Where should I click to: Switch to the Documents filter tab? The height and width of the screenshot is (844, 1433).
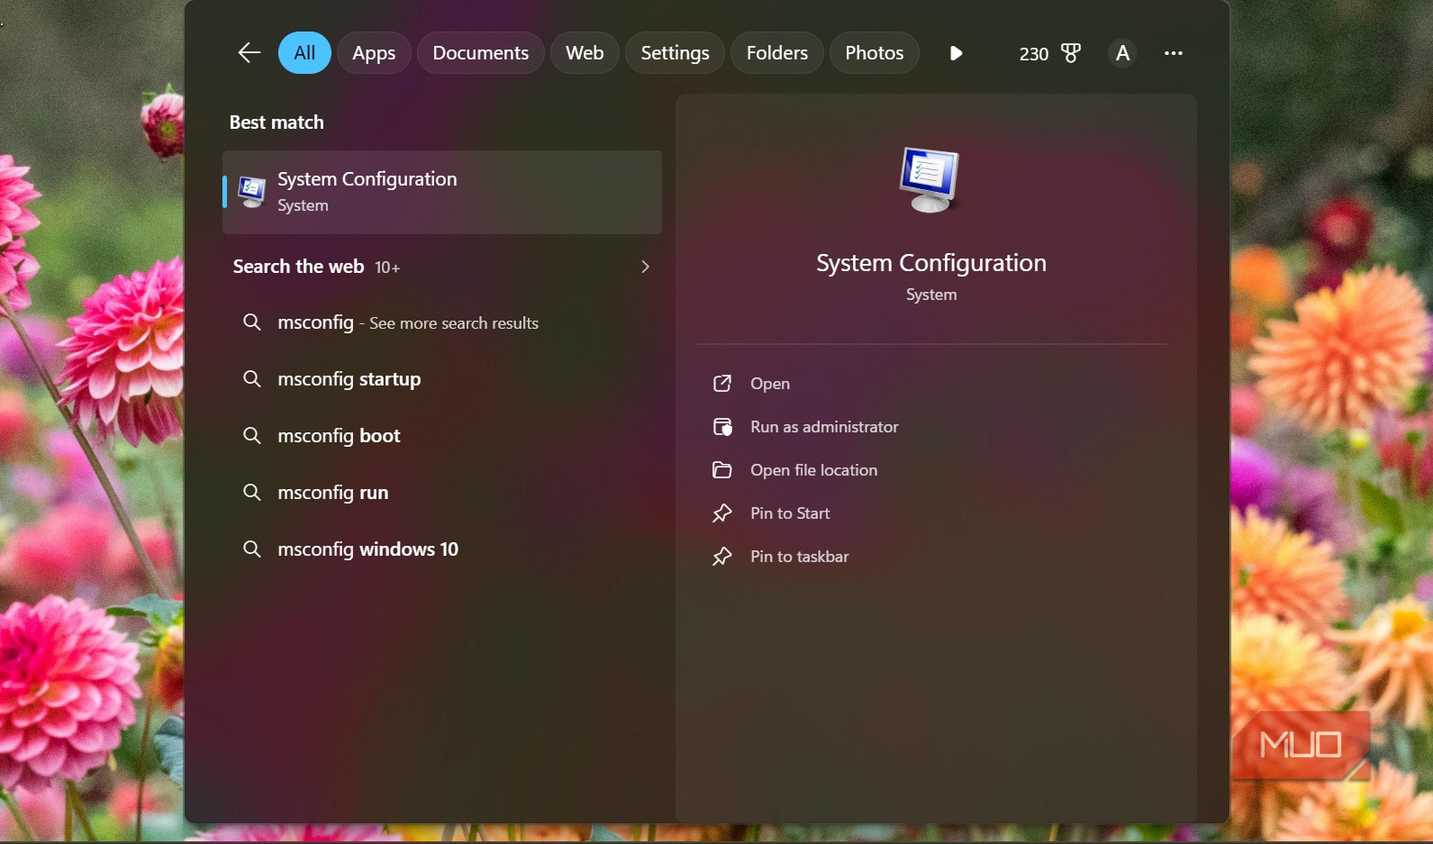point(480,53)
